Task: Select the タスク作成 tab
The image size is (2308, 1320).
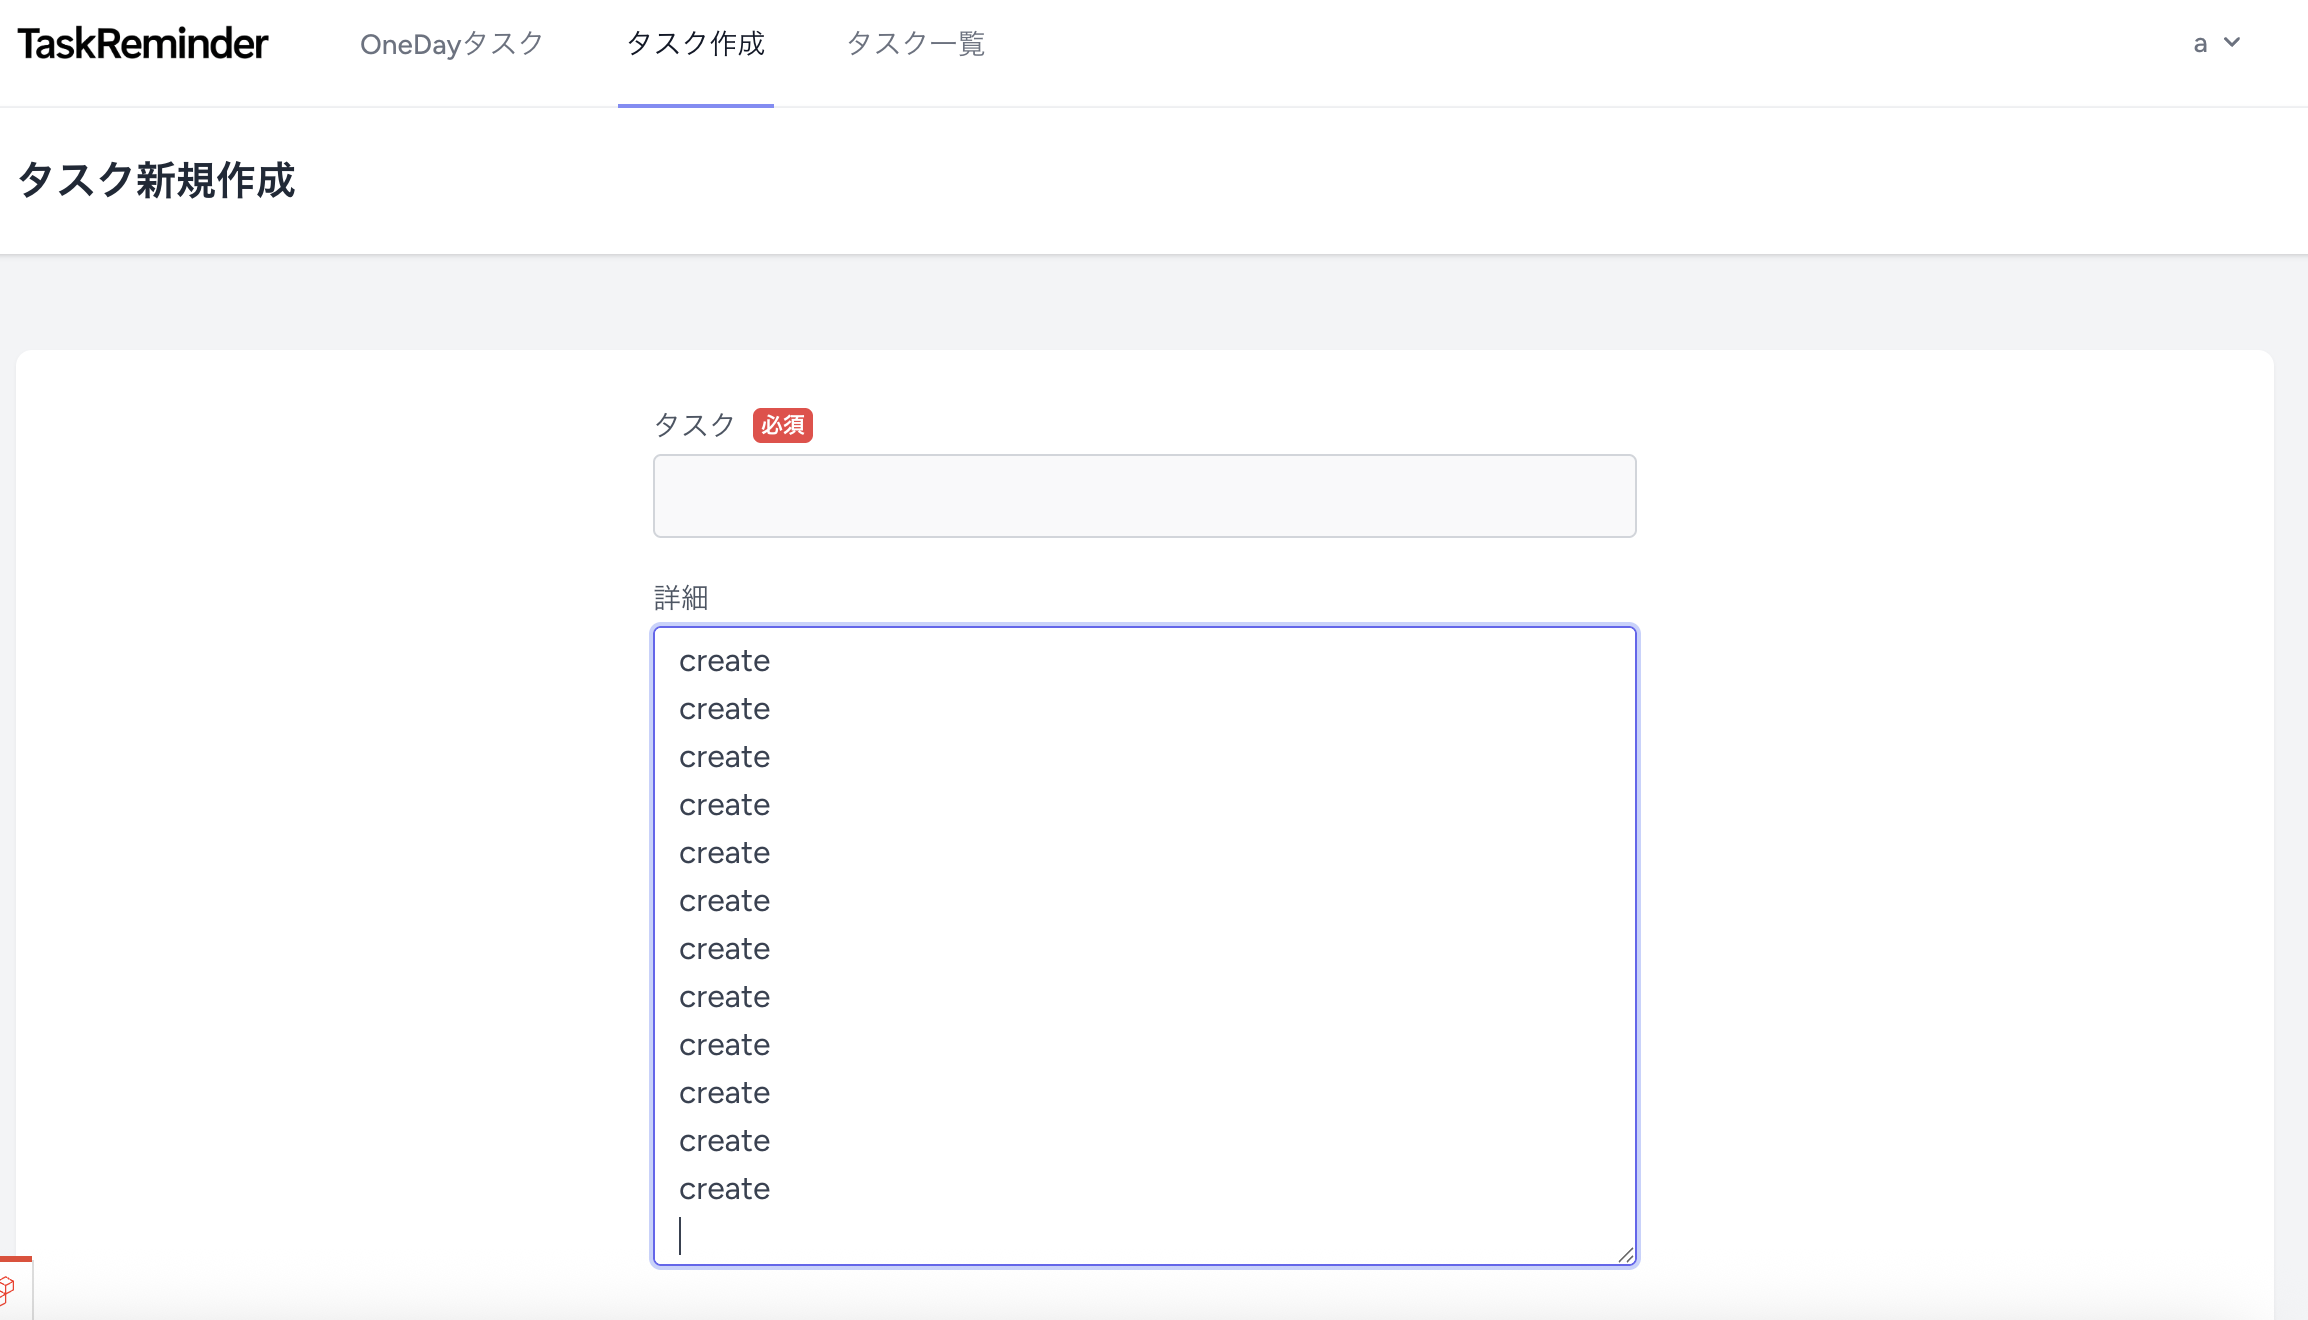Action: tap(695, 44)
